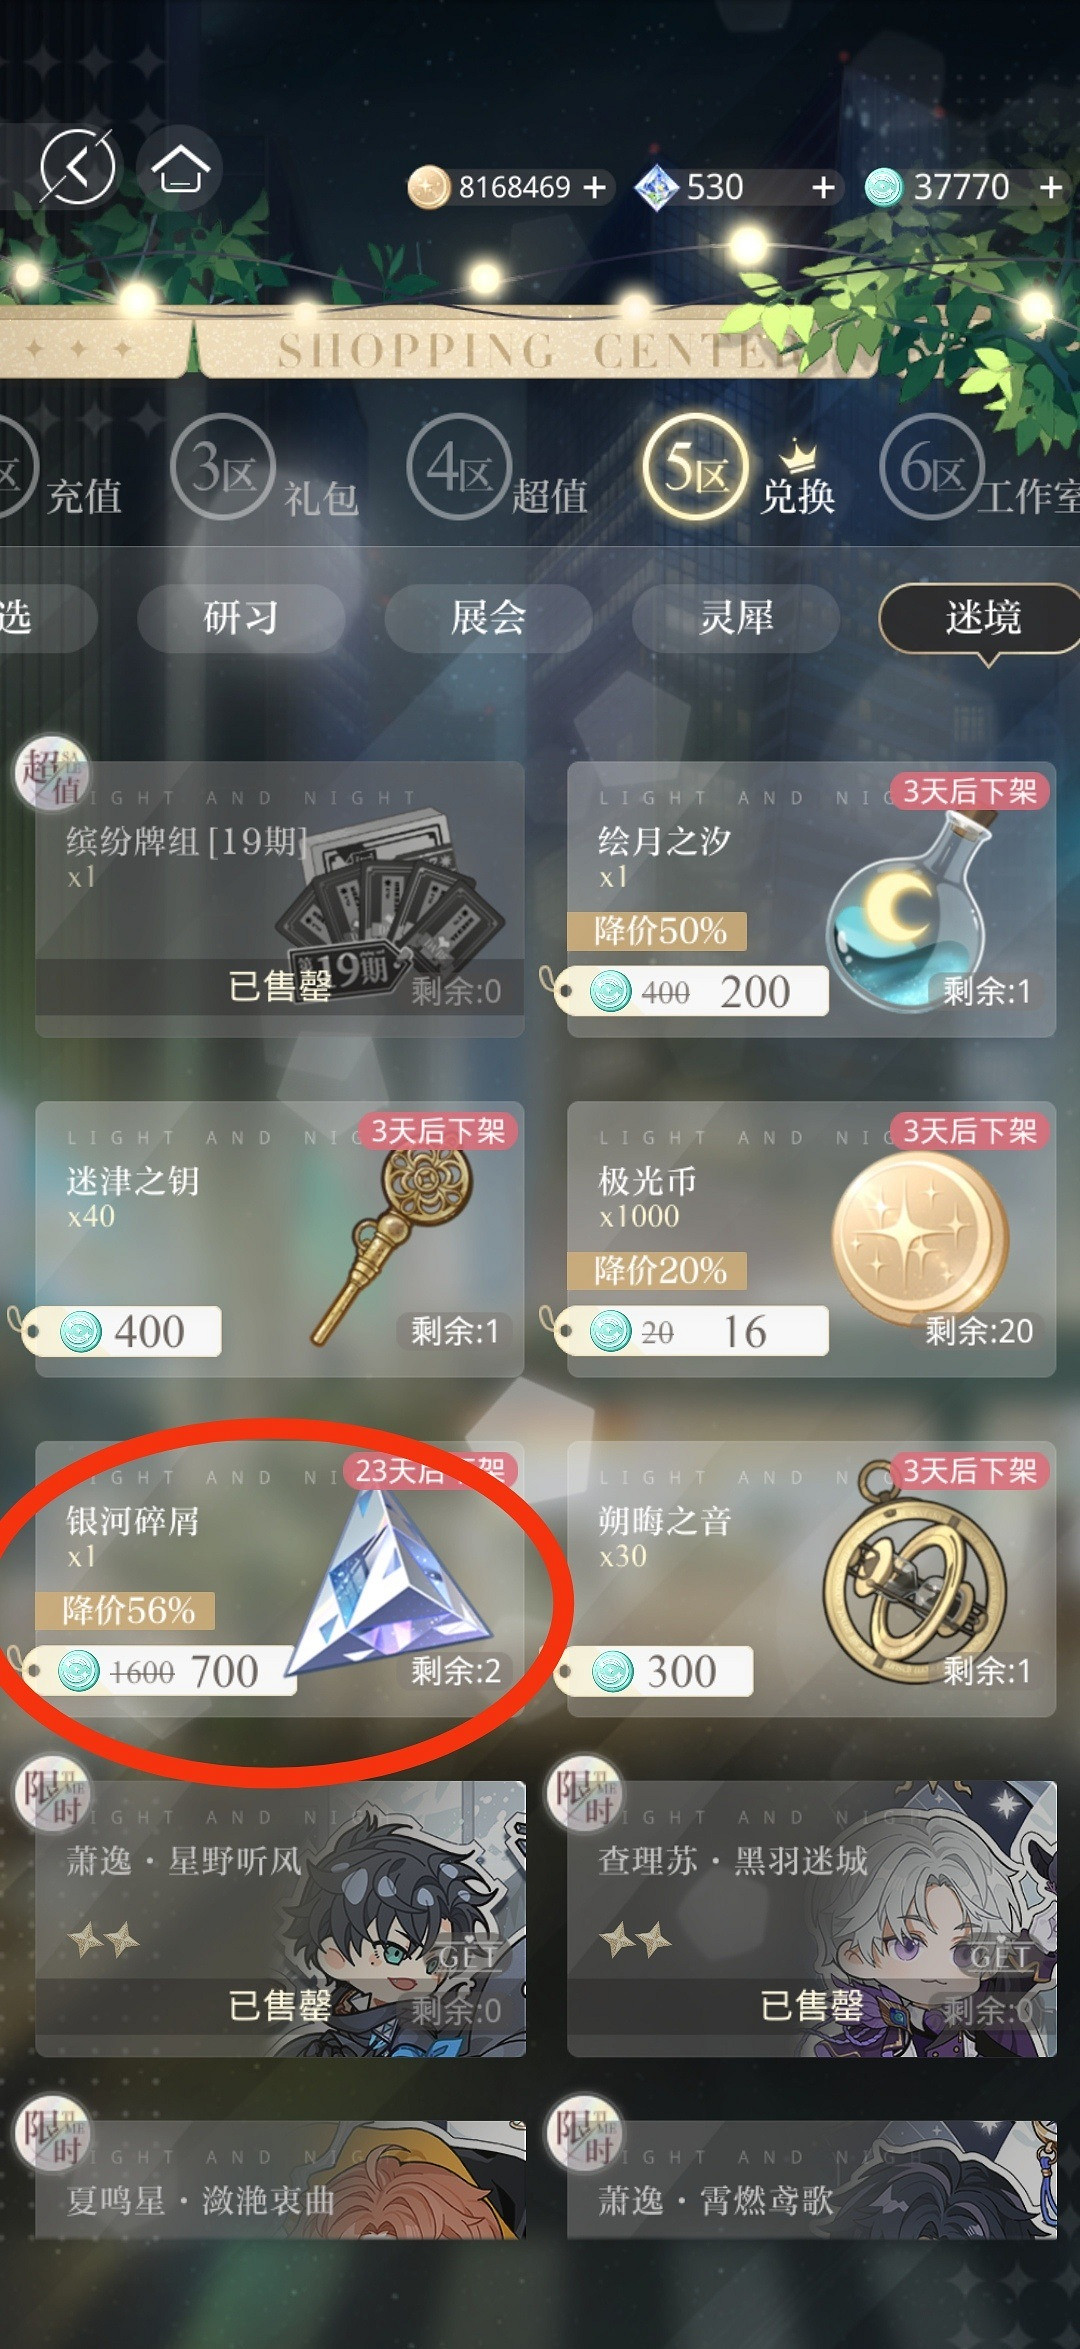Open the 3区 礼包 section
1080x2349 pixels.
pos(264,470)
